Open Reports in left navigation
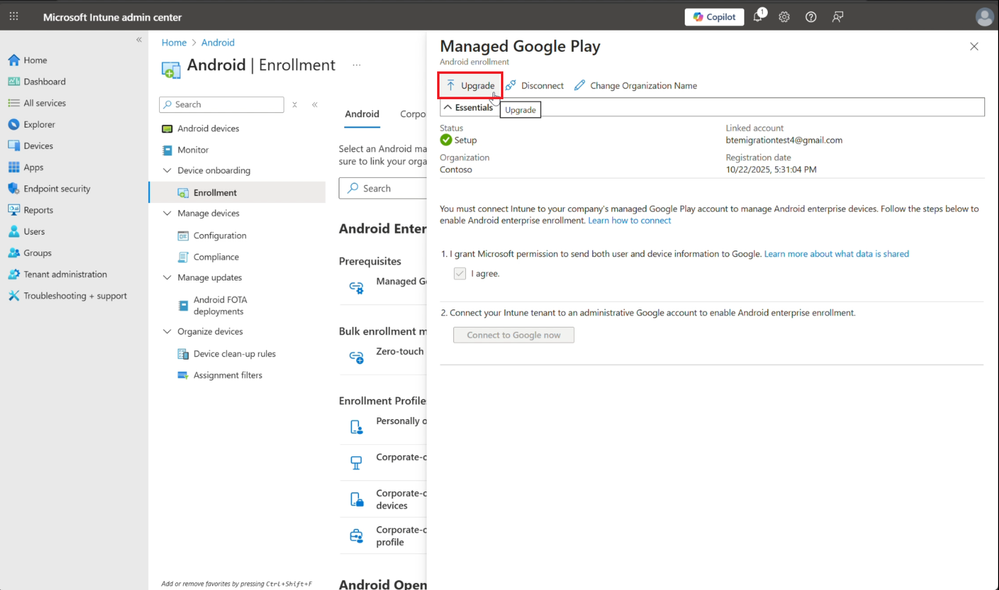 pyautogui.click(x=31, y=210)
